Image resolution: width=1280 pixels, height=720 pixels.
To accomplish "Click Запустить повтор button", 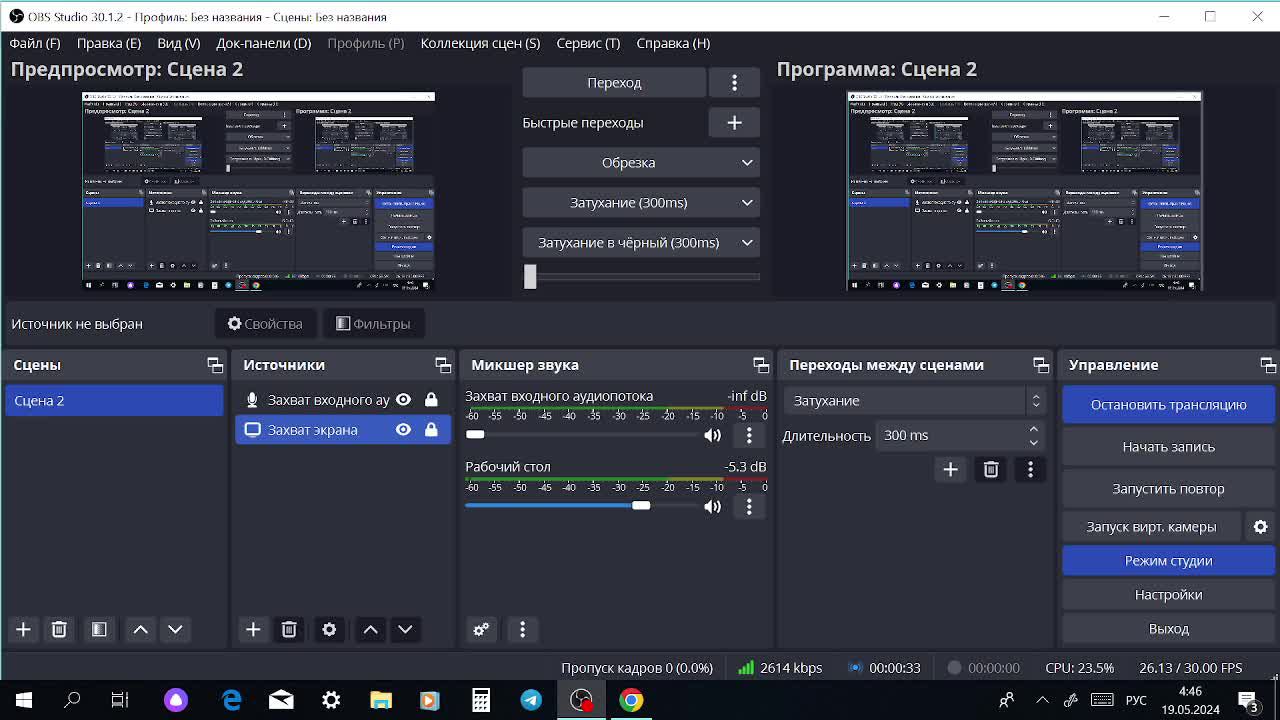I will click(1168, 489).
